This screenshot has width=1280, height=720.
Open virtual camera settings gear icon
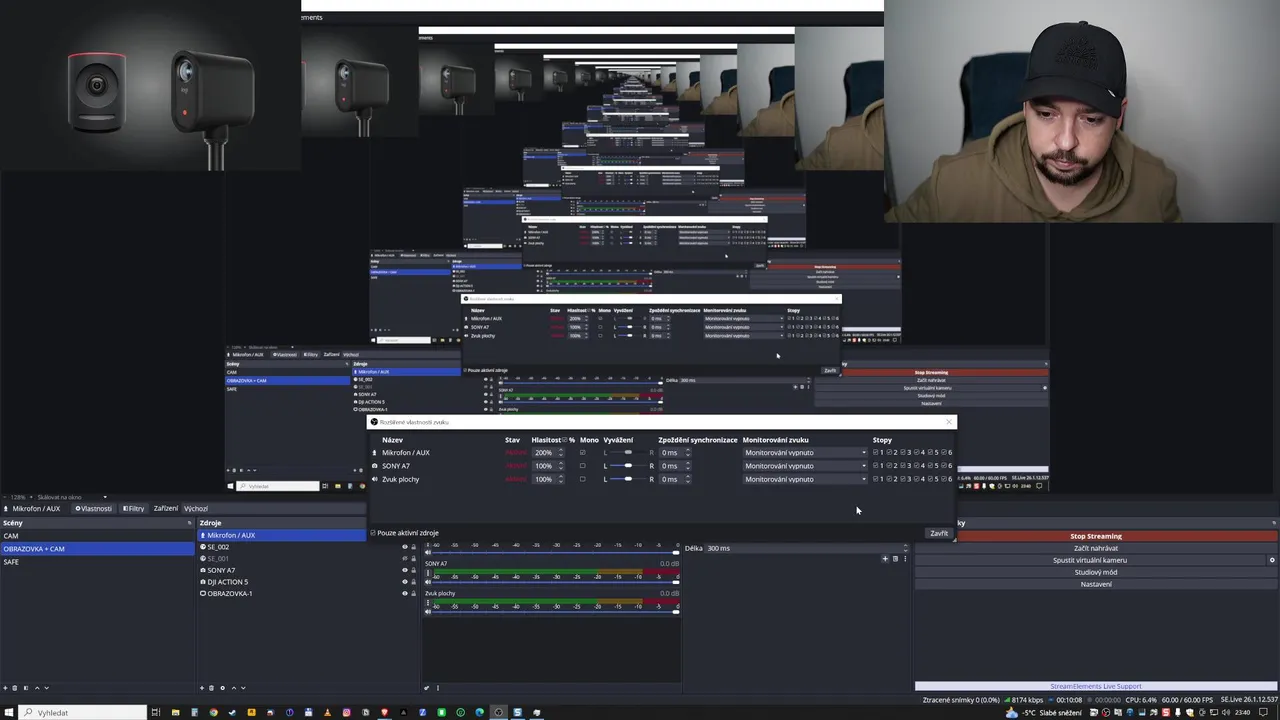pos(1272,560)
